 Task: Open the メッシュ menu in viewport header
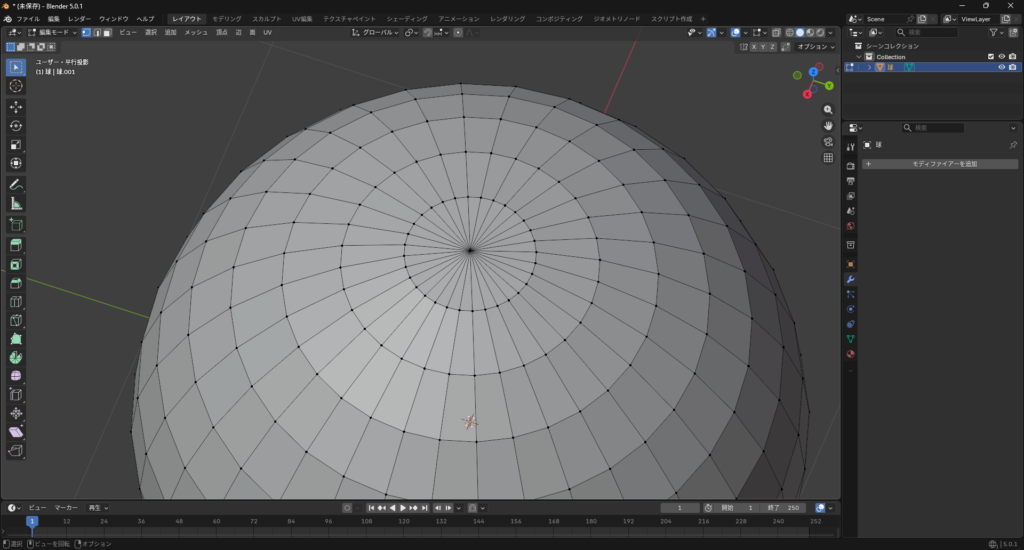pos(196,33)
